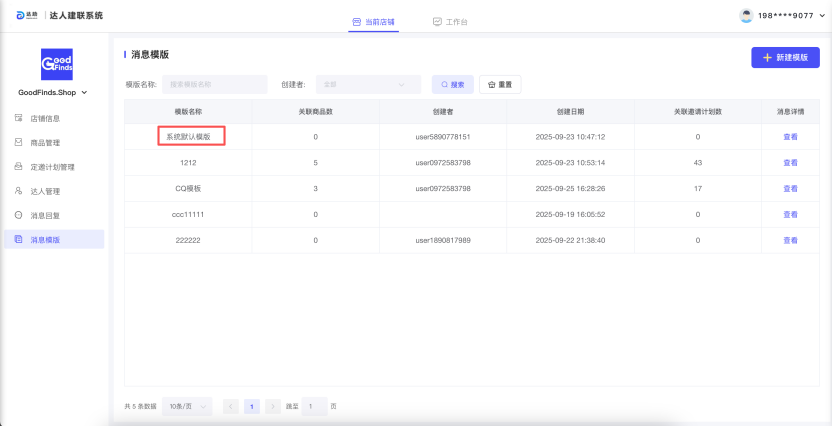Click the 达人管理 sidebar icon

tap(19, 191)
